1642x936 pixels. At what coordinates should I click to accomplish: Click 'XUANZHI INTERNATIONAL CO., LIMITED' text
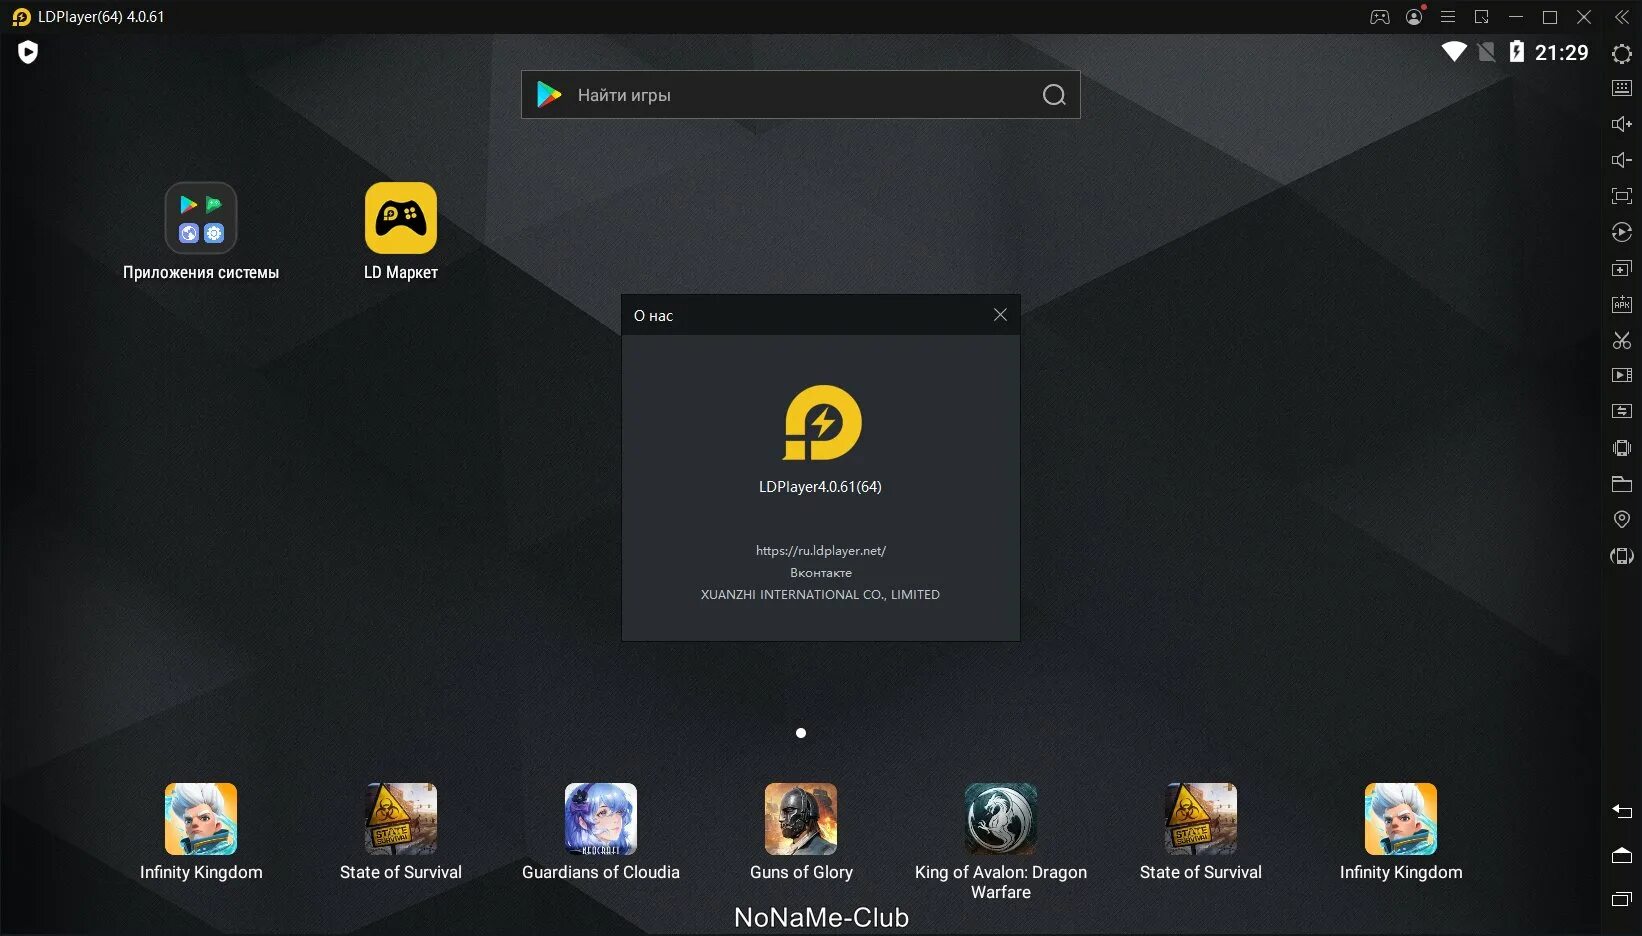point(820,595)
